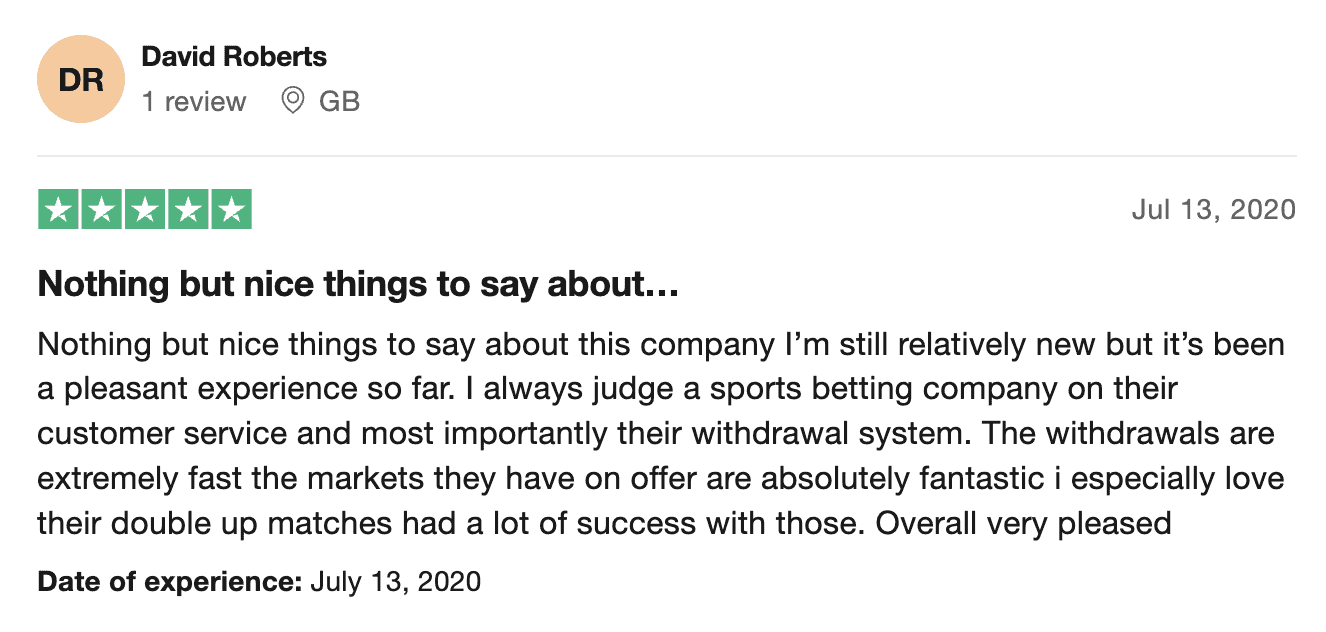Open David Roberts profile name

pyautogui.click(x=234, y=57)
